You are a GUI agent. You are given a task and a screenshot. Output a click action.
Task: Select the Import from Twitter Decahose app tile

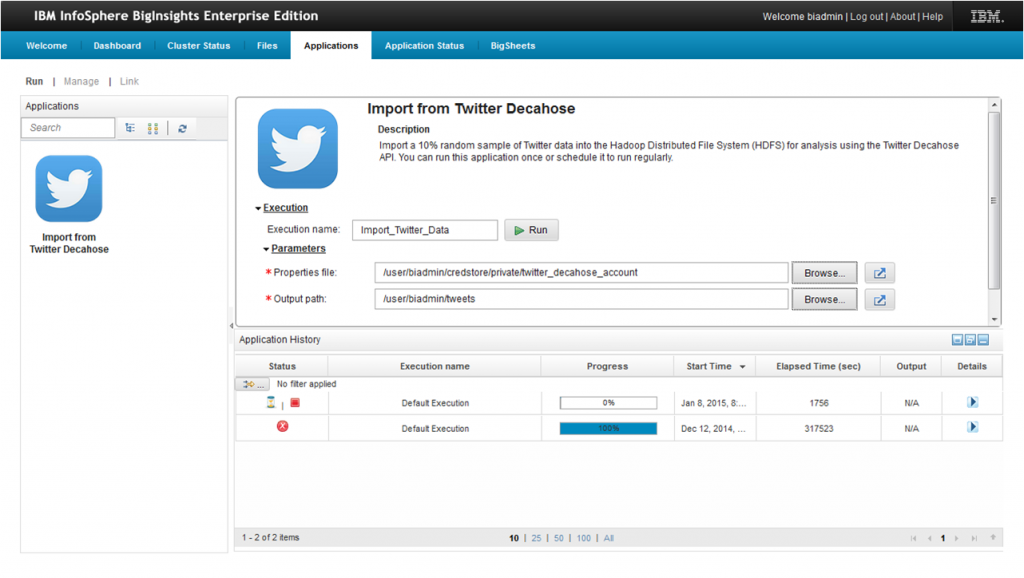click(x=69, y=204)
